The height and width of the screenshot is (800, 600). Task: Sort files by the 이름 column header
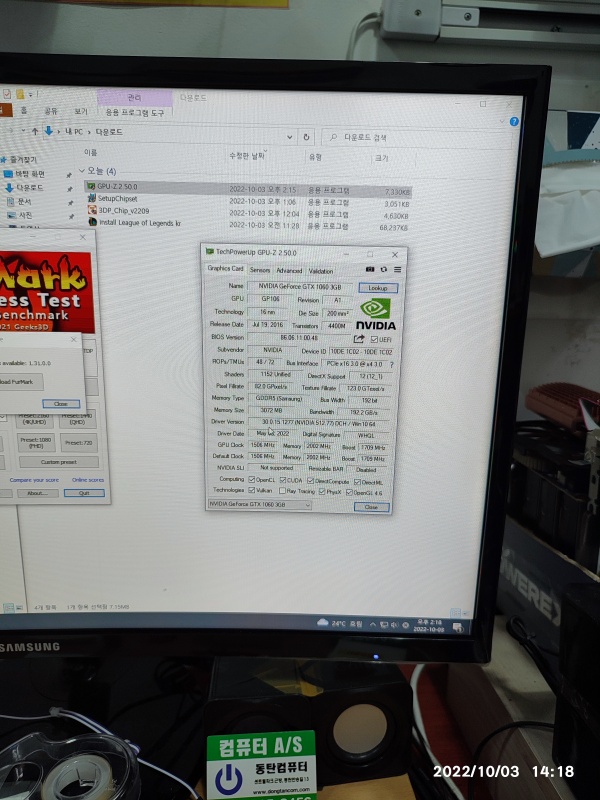(x=91, y=152)
